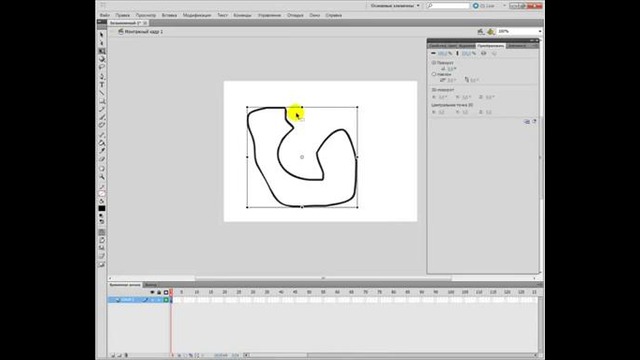Click the help search input field
The width and height of the screenshot is (640, 360).
448,6
